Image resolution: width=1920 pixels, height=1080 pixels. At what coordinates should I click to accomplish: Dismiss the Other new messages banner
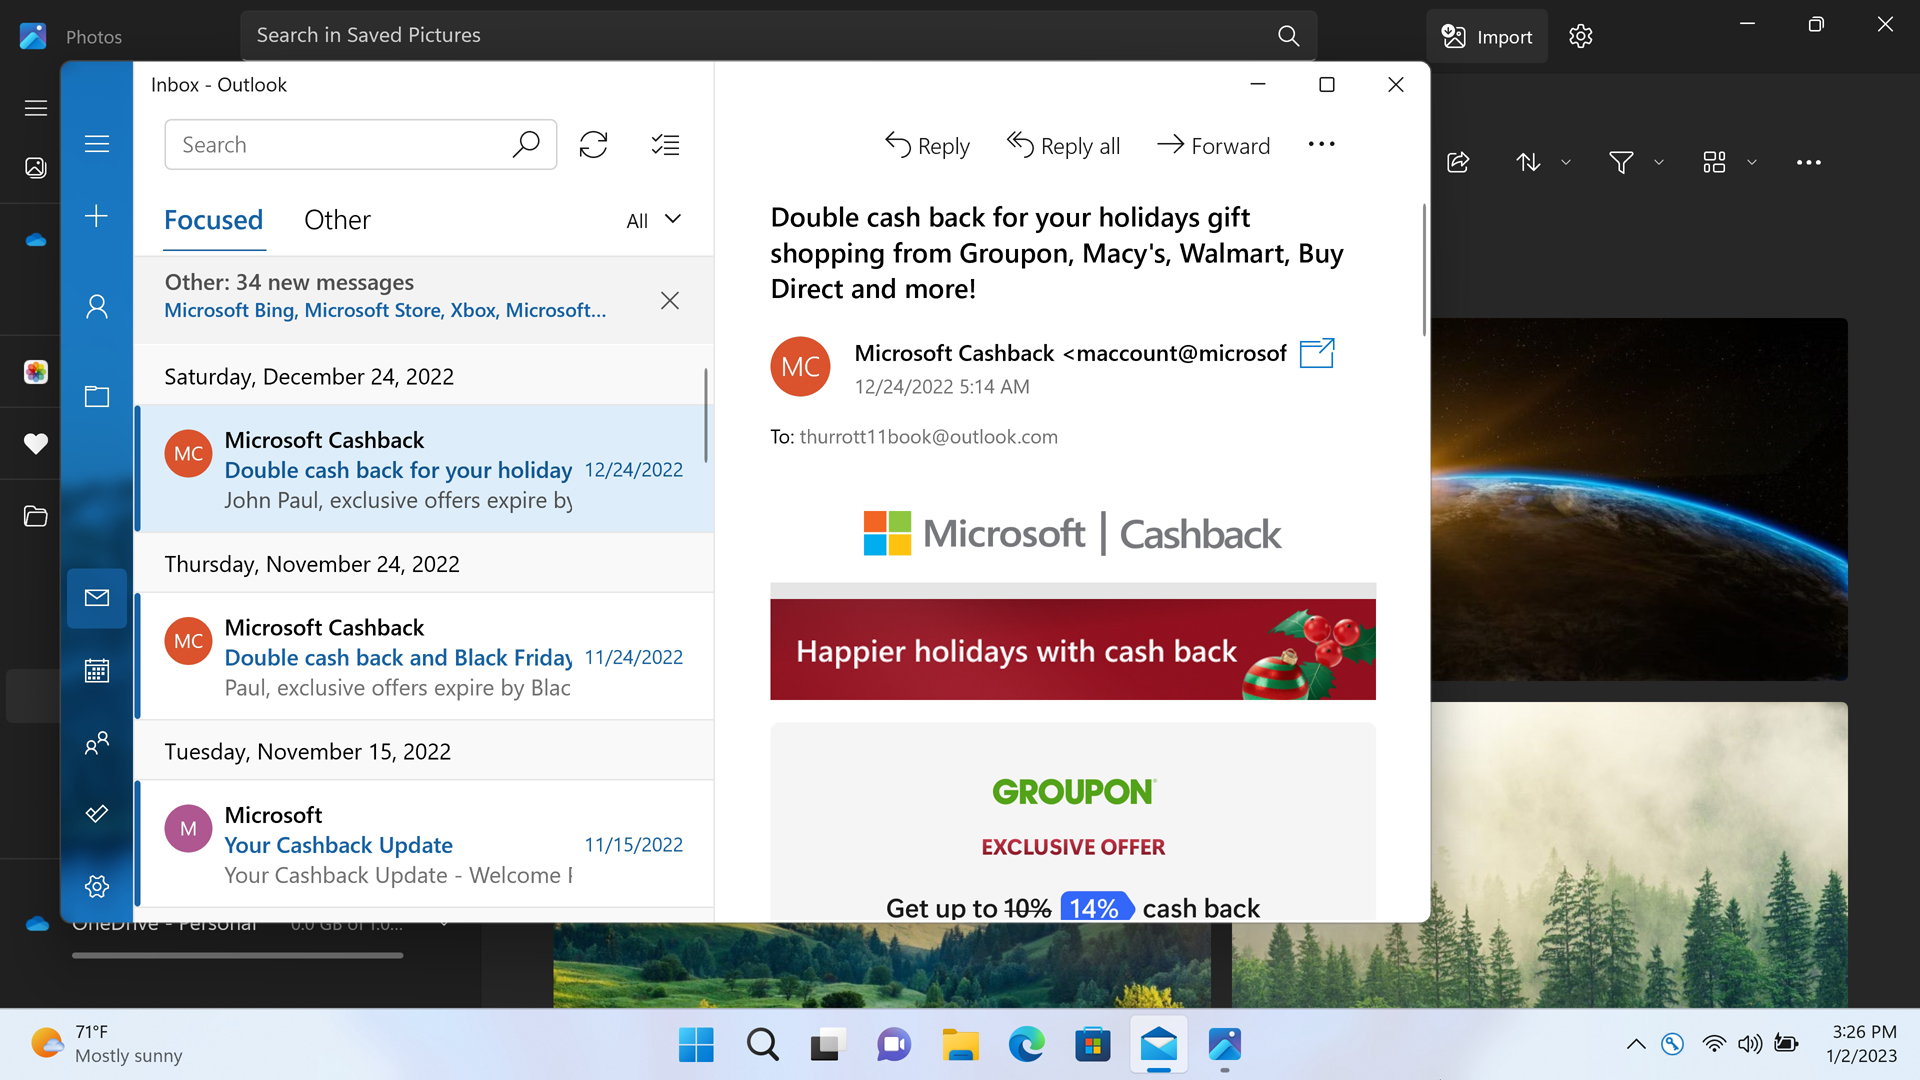(x=670, y=300)
